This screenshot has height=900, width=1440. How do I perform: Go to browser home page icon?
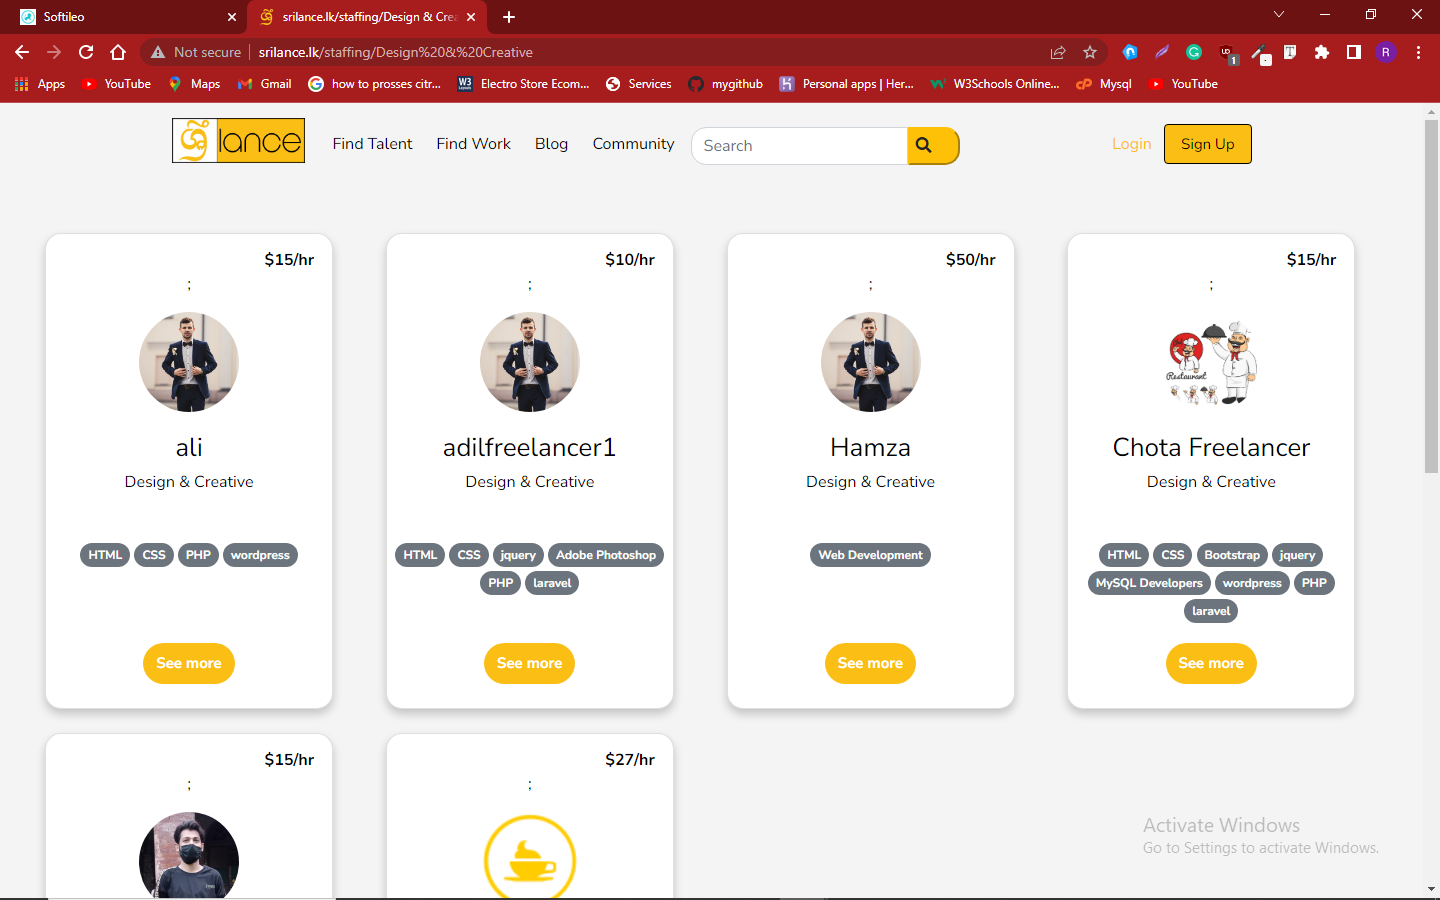[118, 52]
